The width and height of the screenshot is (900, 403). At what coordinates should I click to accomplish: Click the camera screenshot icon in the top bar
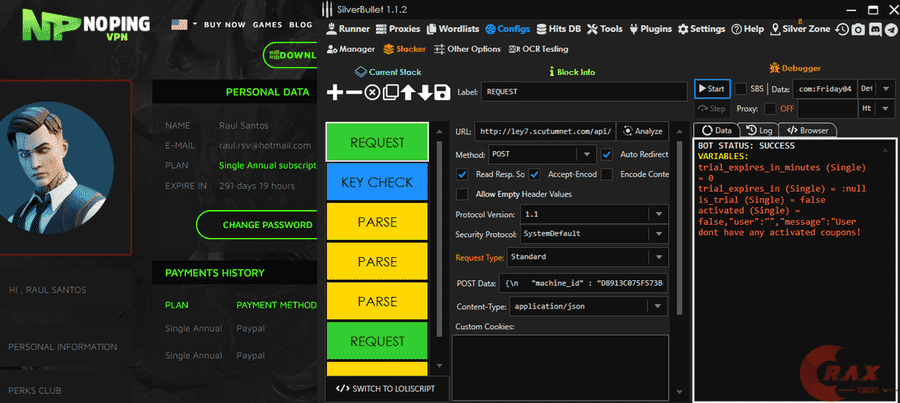[859, 30]
